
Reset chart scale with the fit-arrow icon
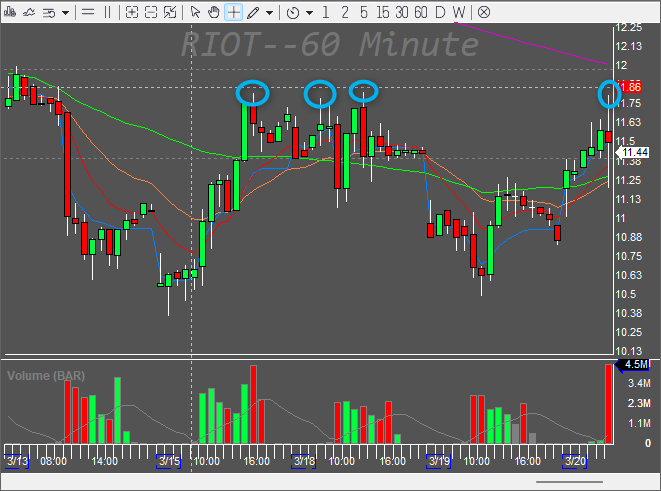tap(170, 13)
